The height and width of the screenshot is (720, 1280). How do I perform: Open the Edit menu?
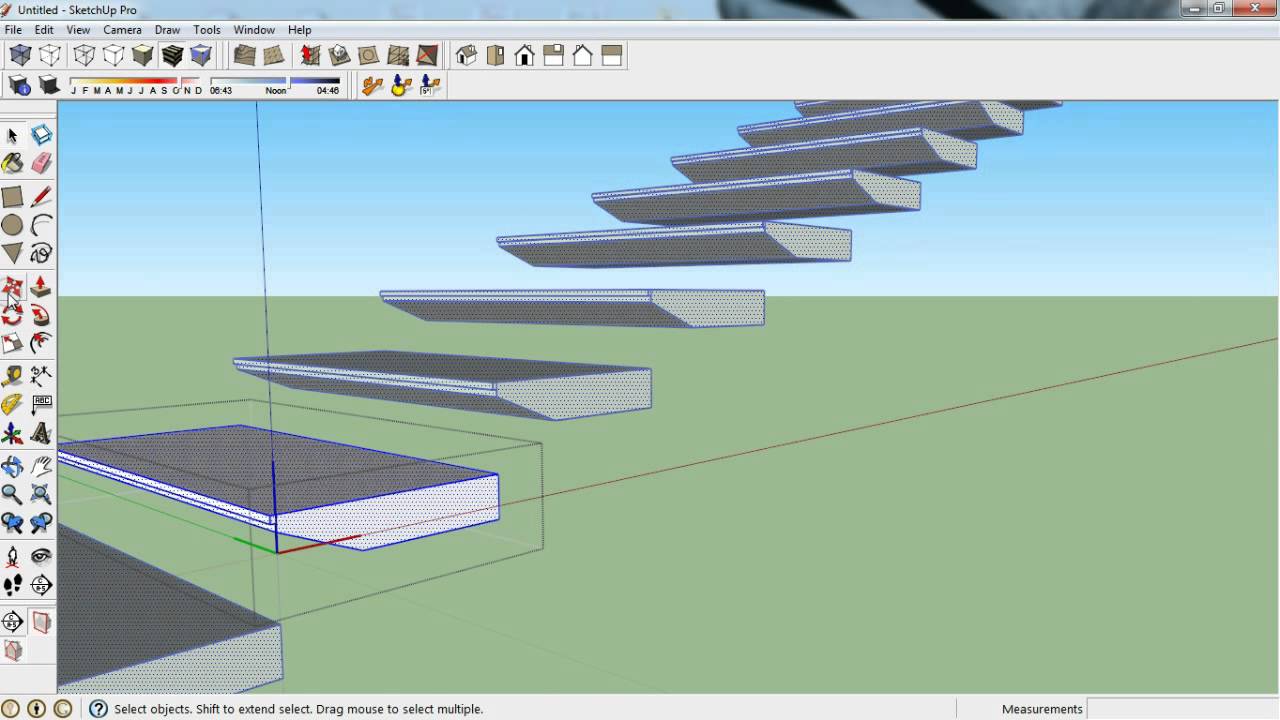(44, 30)
